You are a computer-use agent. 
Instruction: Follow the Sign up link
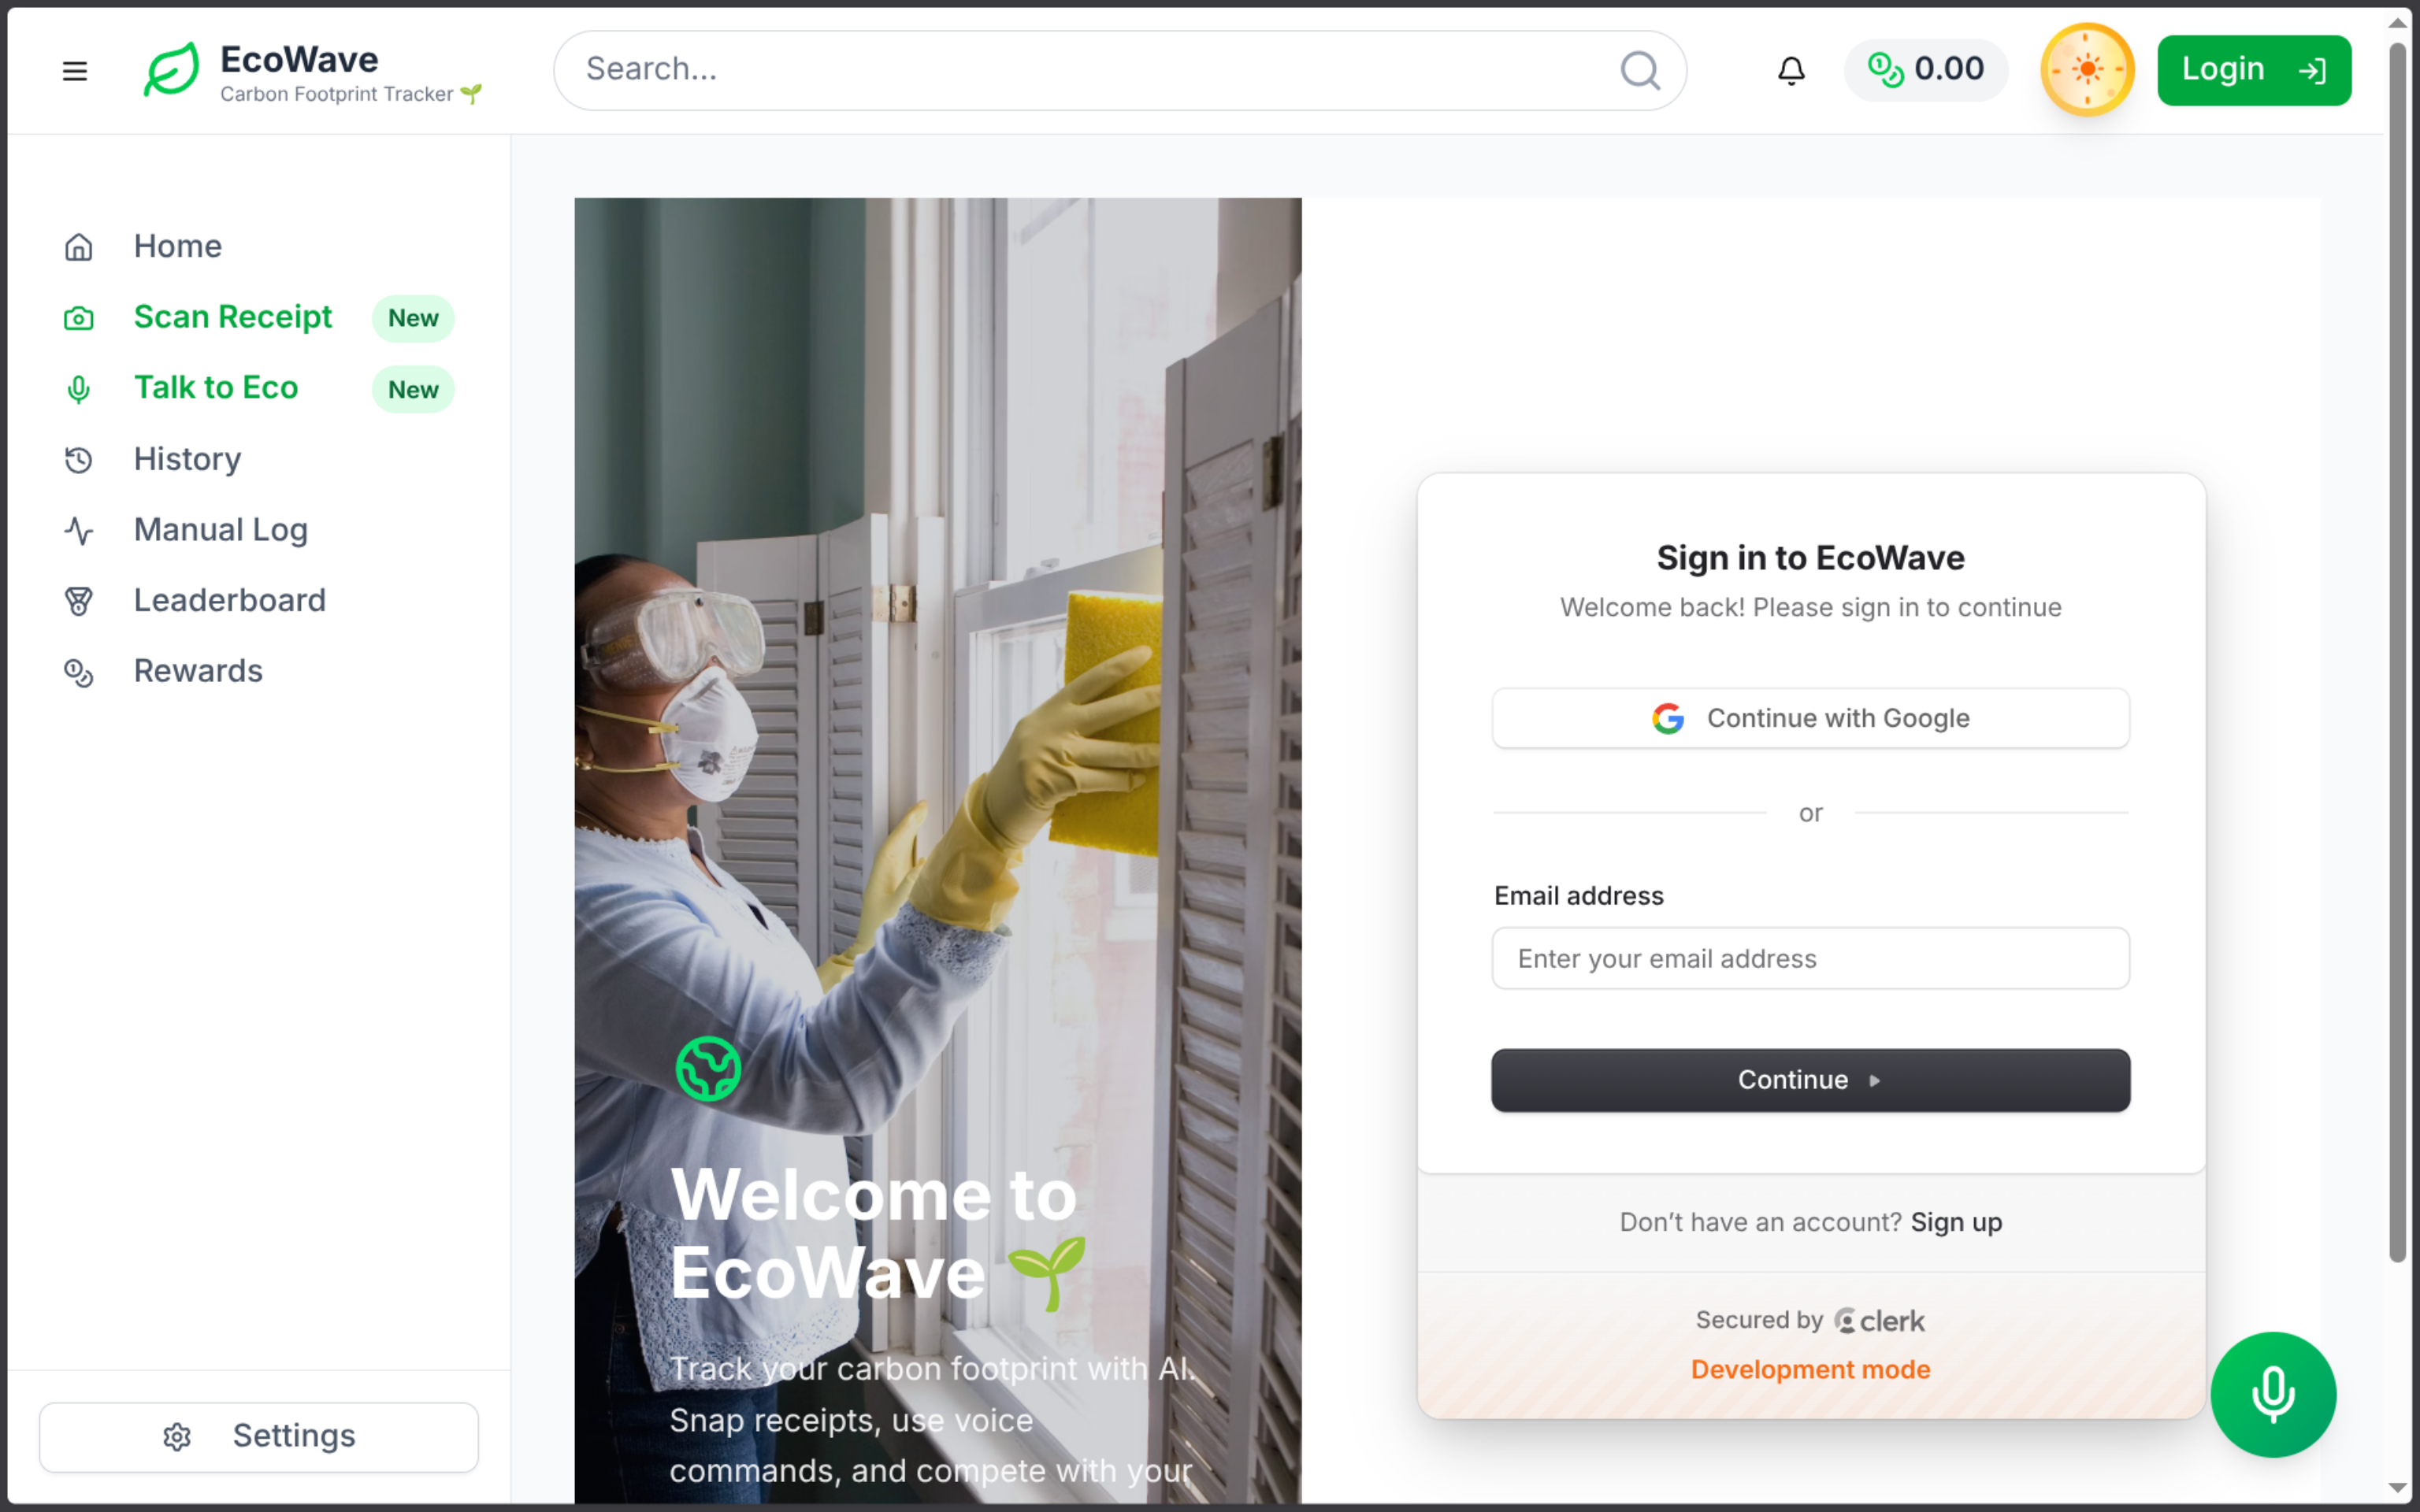(x=1956, y=1222)
